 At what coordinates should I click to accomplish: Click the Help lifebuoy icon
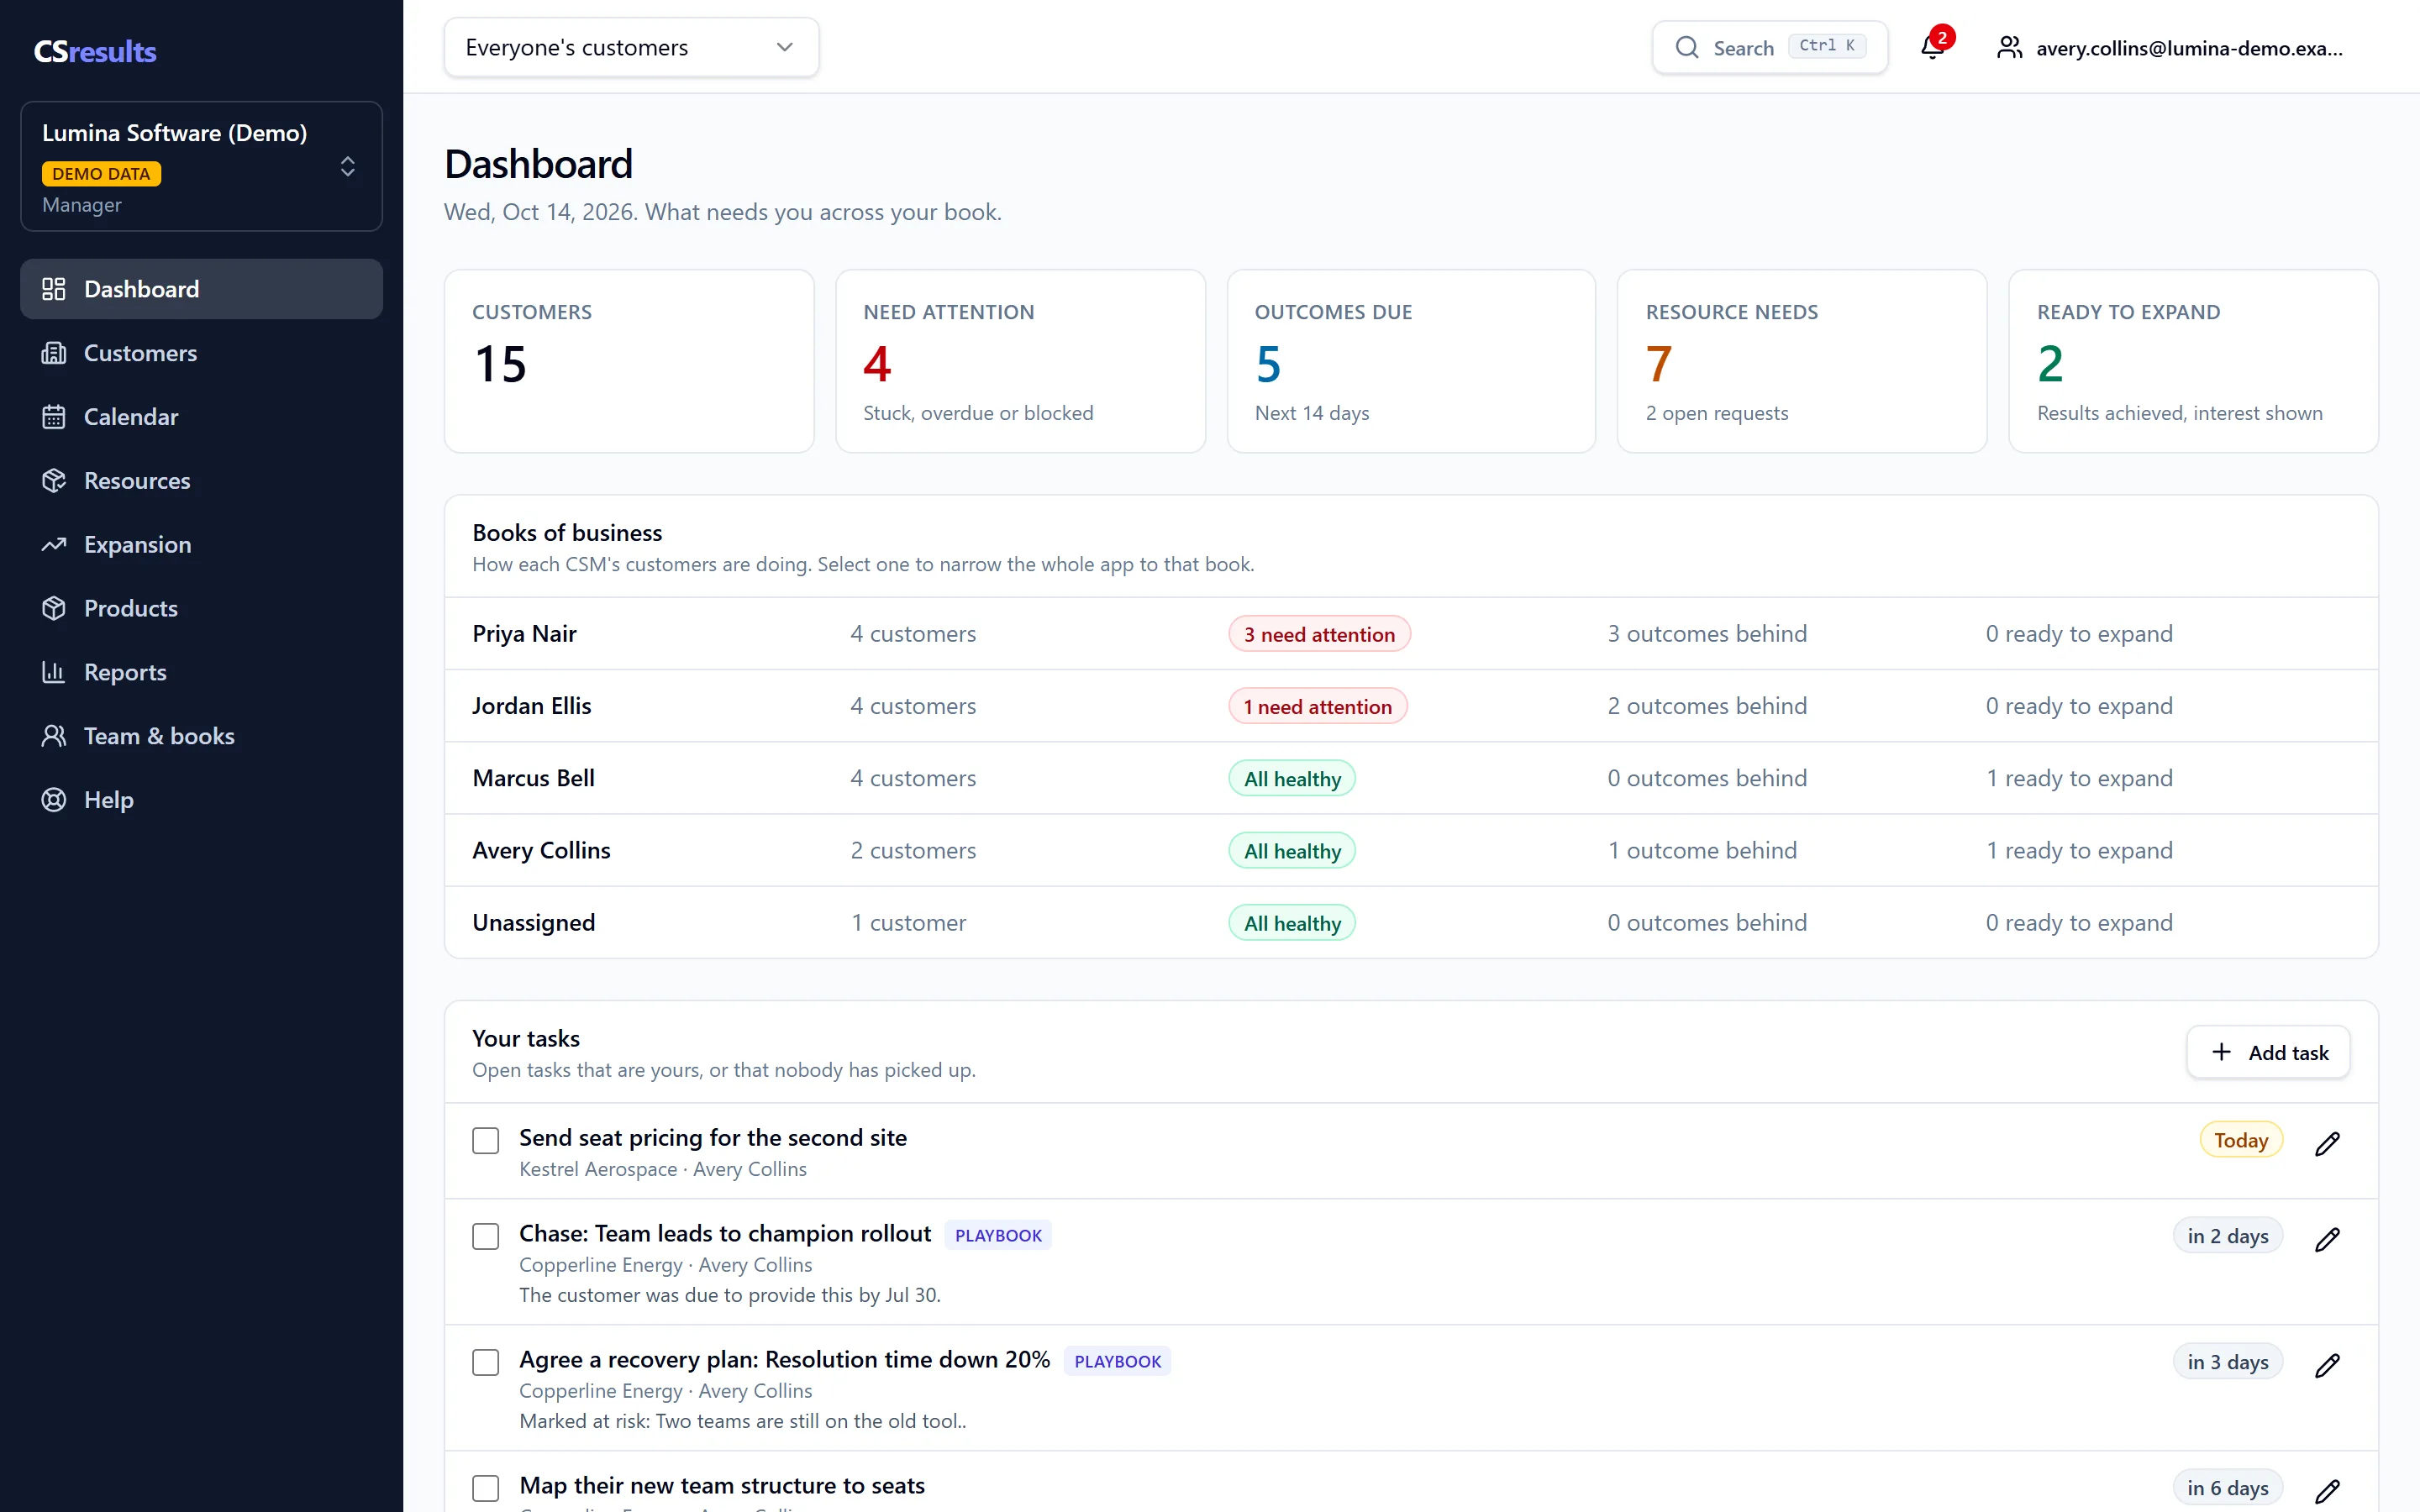54,800
